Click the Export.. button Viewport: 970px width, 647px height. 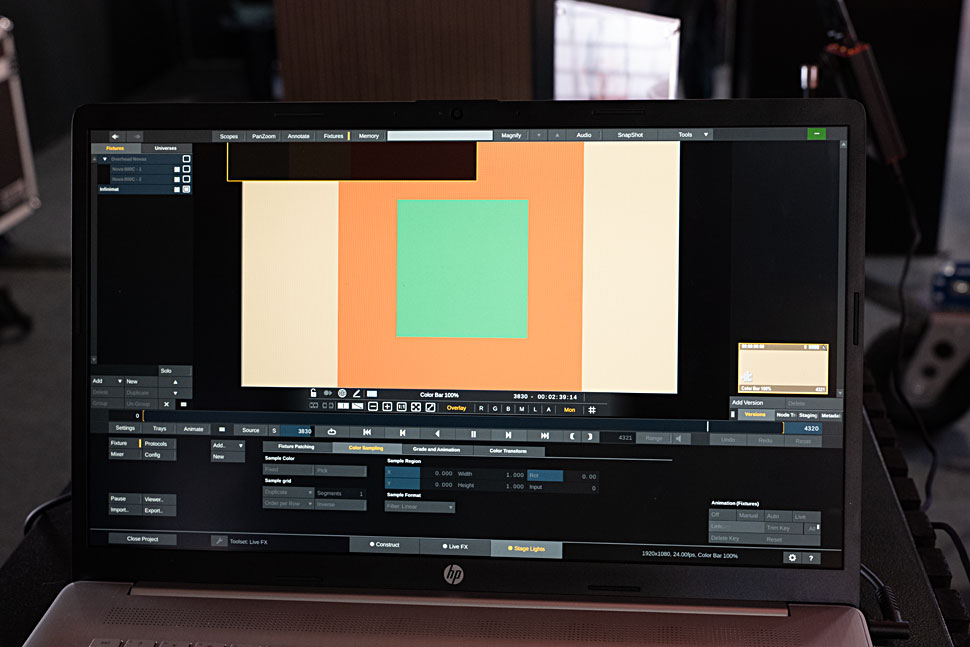tap(158, 510)
